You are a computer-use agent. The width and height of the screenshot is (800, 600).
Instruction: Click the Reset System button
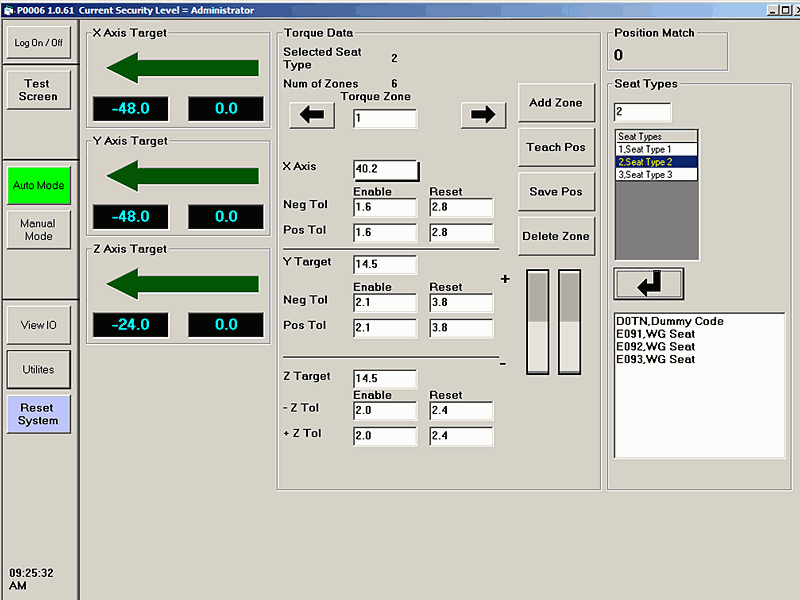[39, 414]
